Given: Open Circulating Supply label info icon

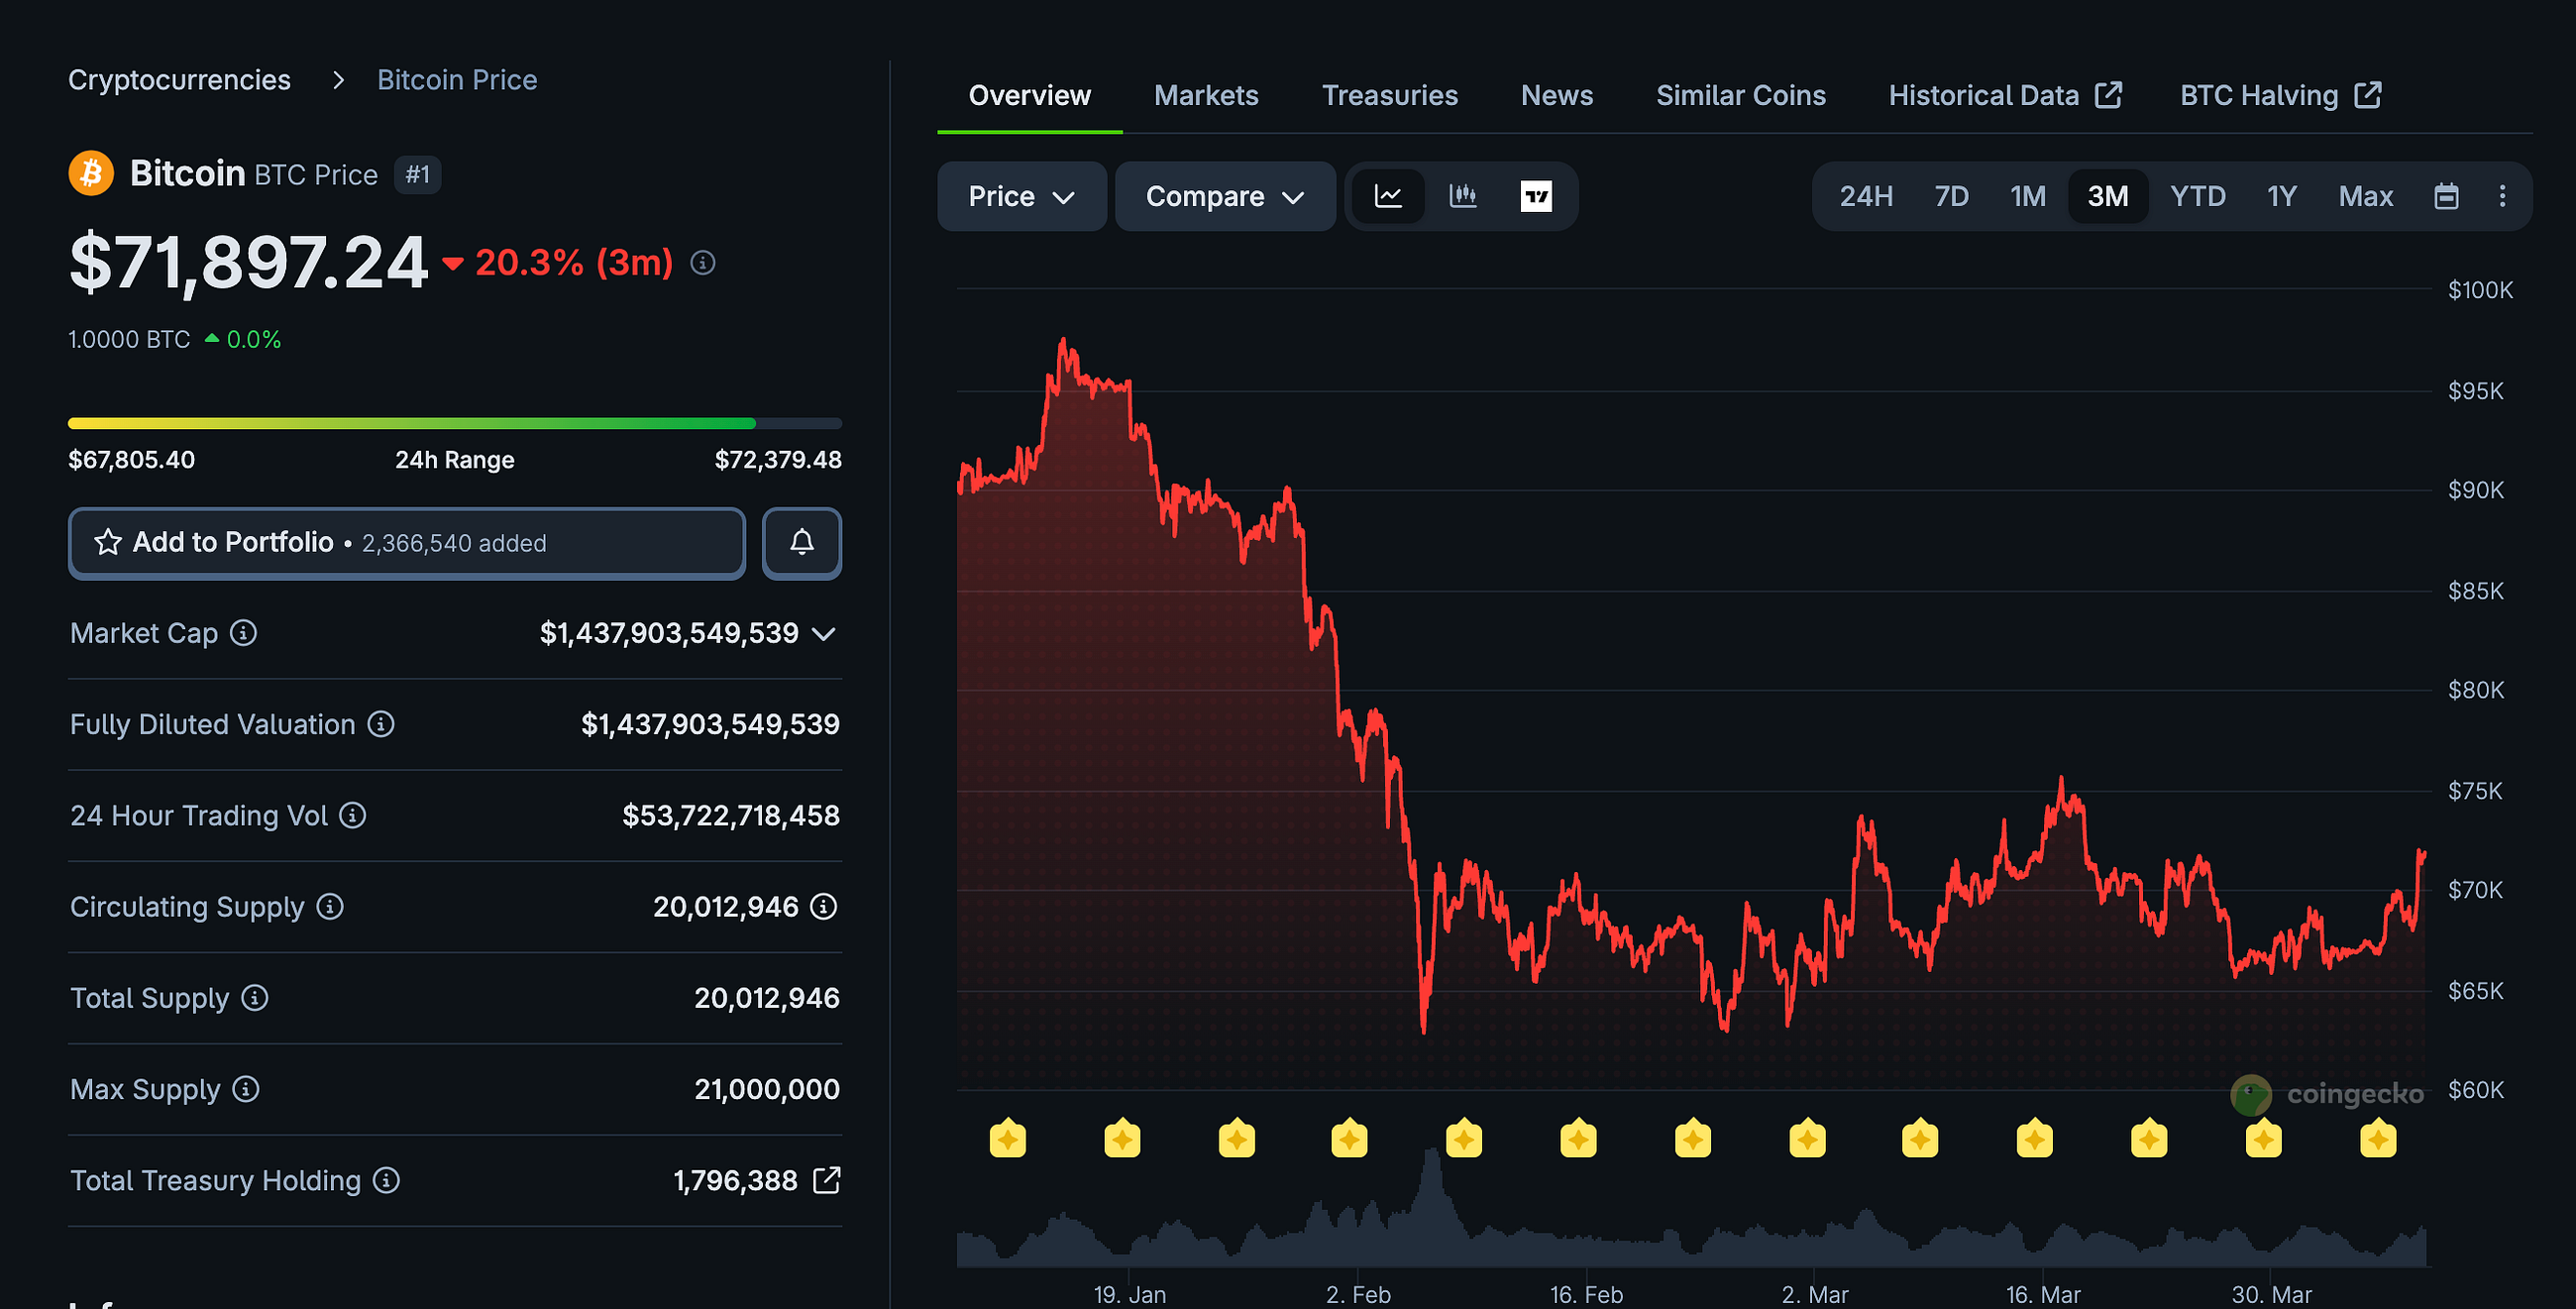Looking at the screenshot, I should tap(330, 906).
